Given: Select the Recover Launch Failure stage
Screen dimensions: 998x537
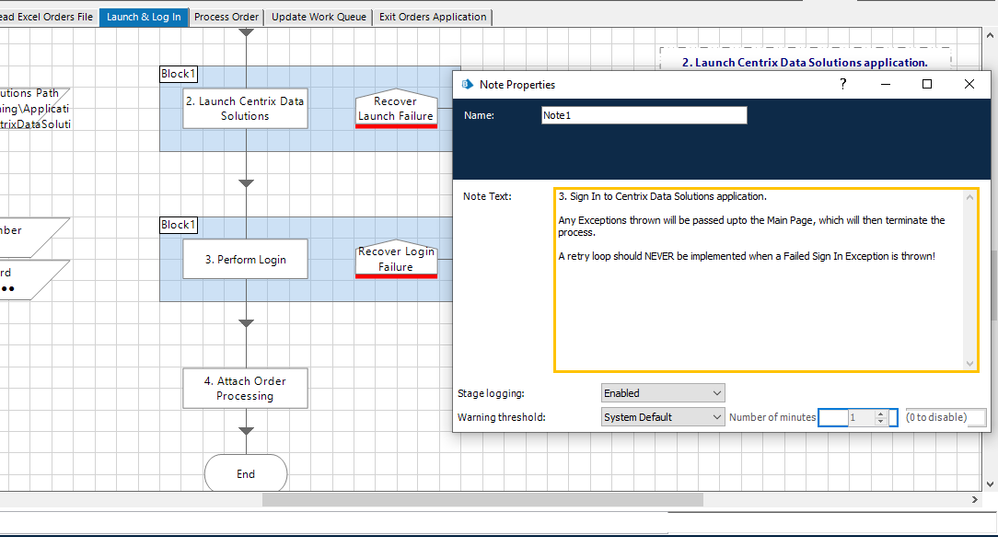Looking at the screenshot, I should pos(396,109).
